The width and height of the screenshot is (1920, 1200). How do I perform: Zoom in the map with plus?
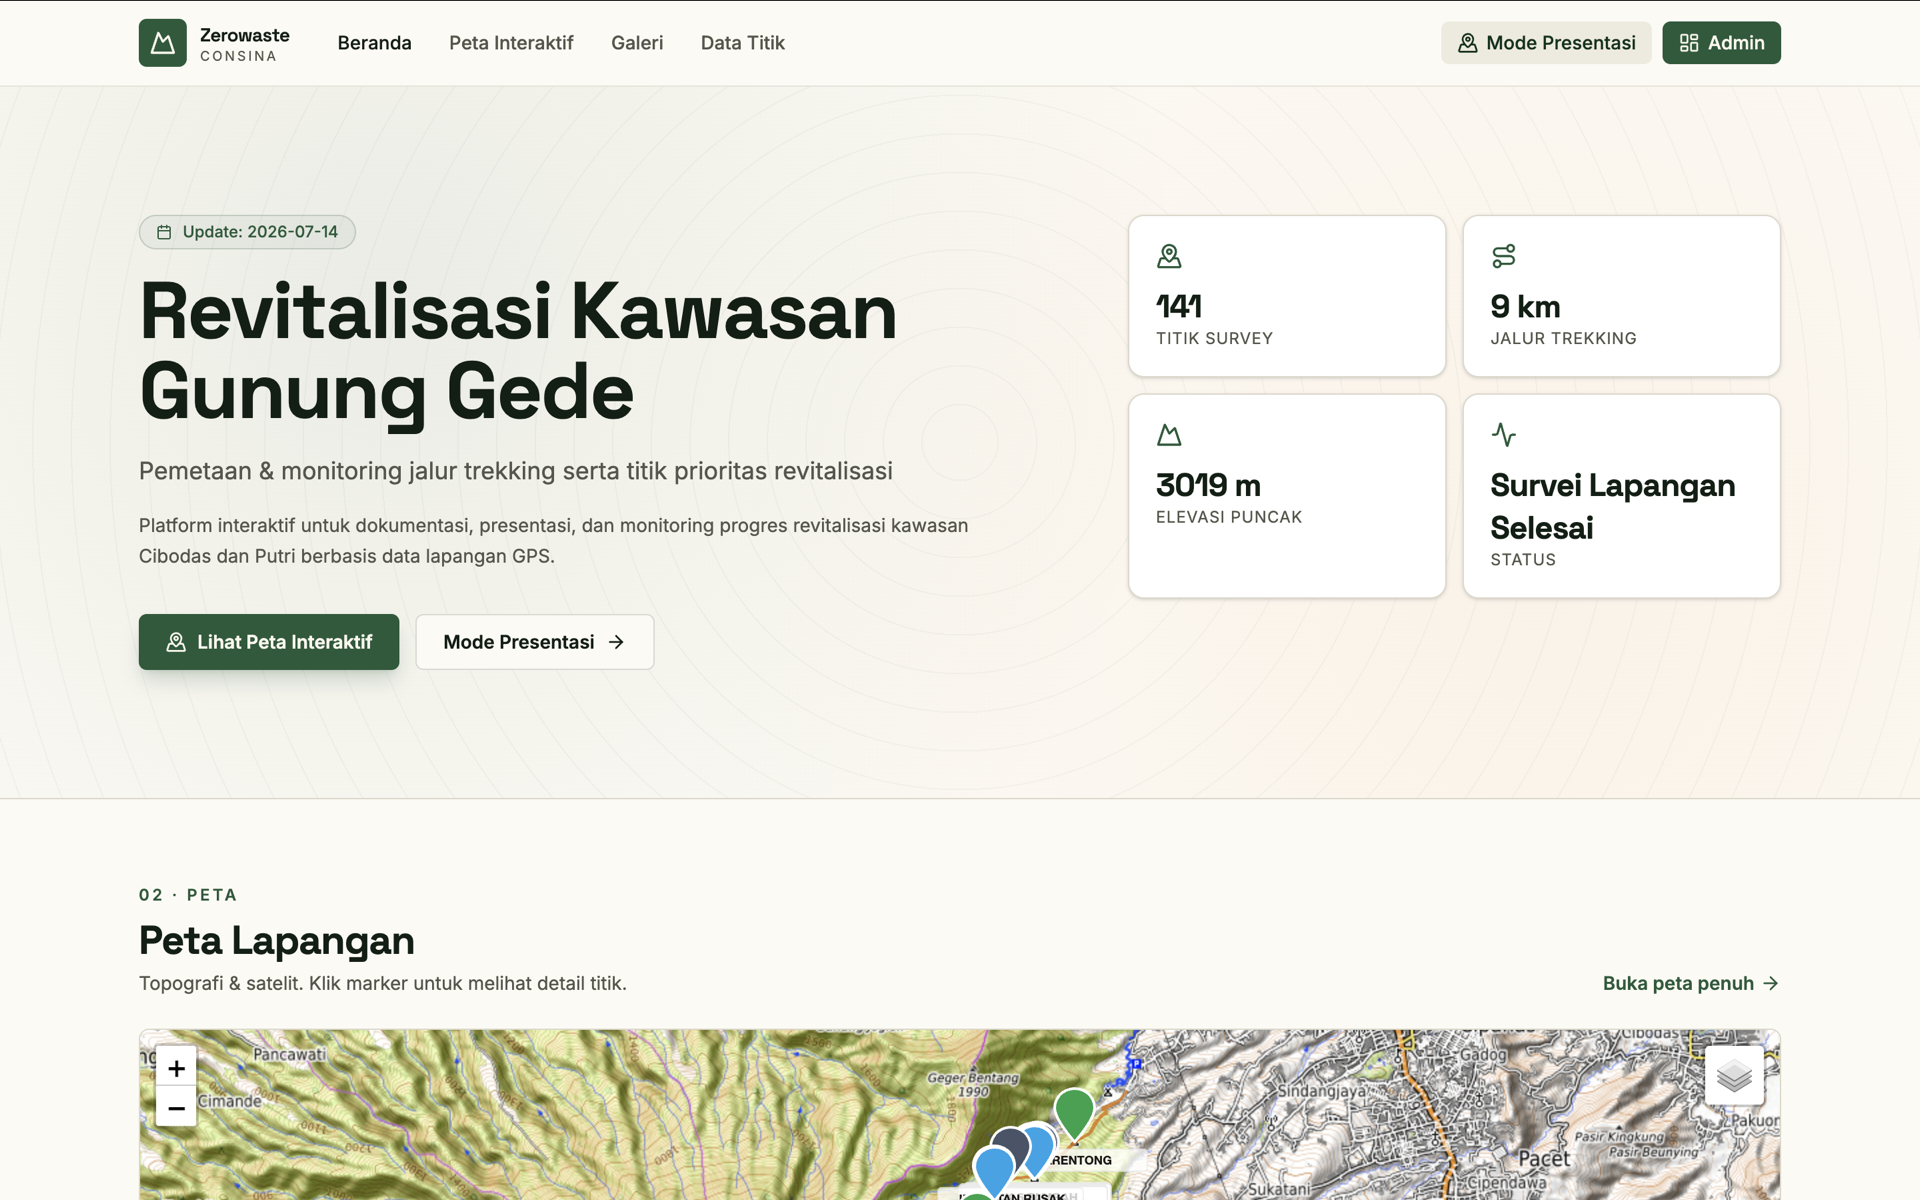(x=176, y=1068)
